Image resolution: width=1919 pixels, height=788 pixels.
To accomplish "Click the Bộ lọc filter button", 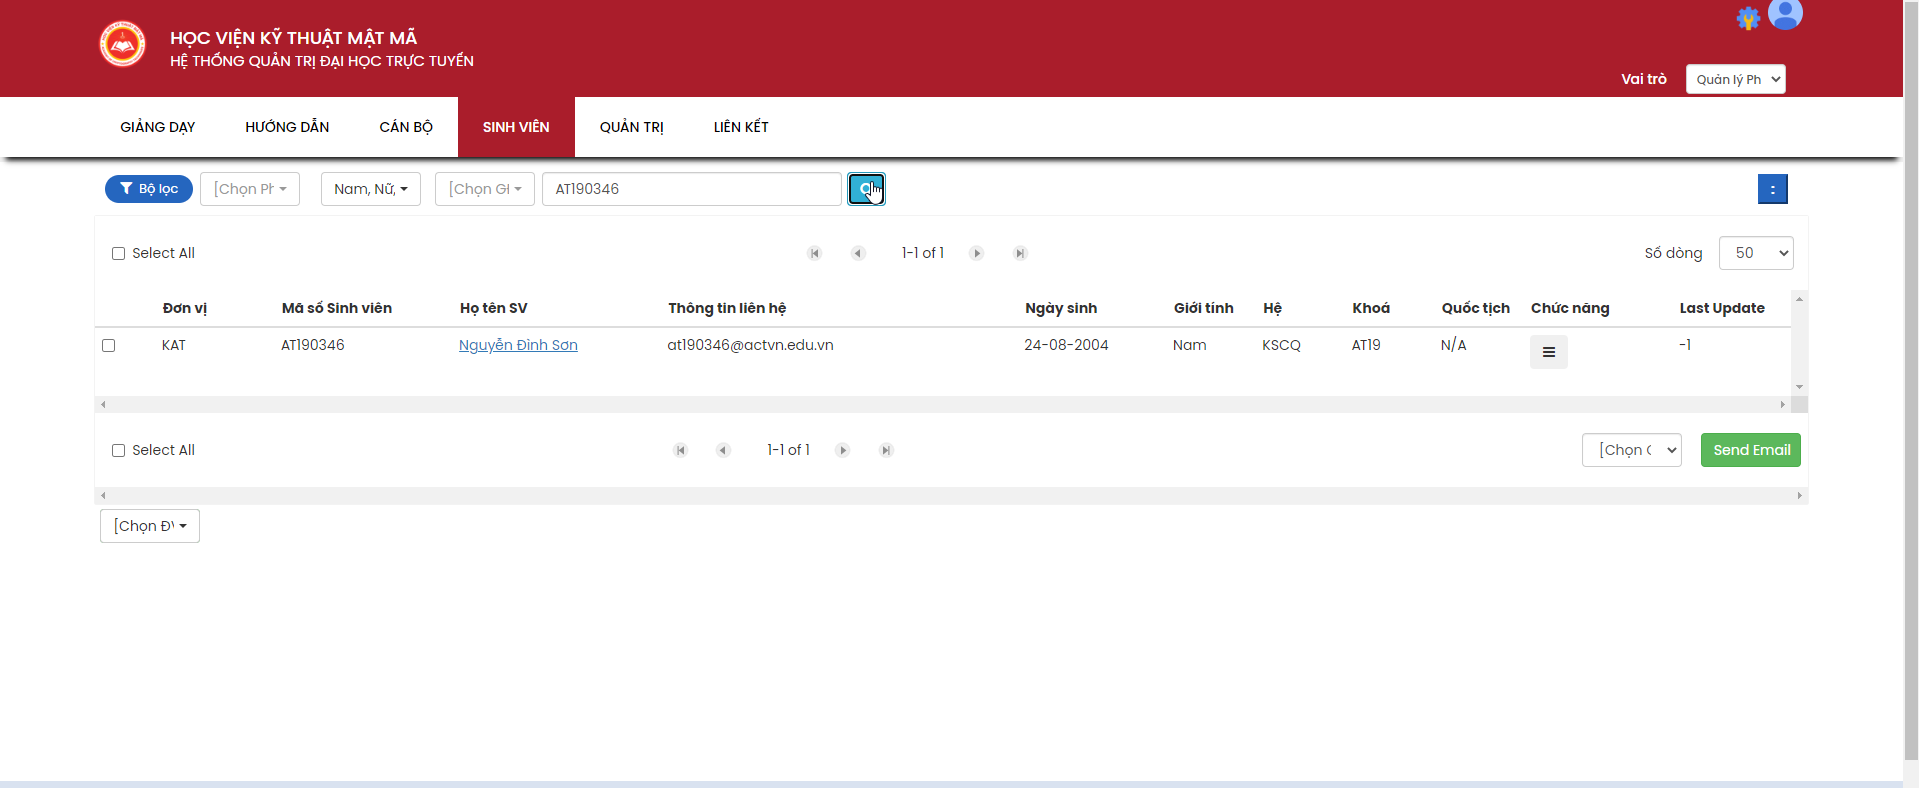I will click(x=149, y=189).
